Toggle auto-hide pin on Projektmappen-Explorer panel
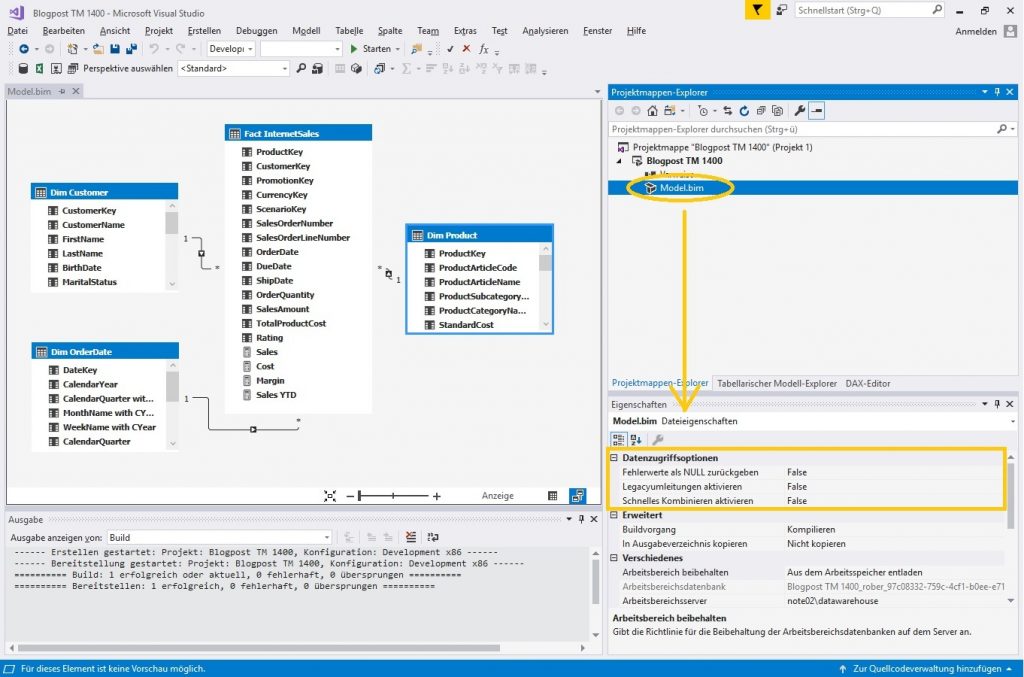This screenshot has height=677, width=1024. (x=996, y=92)
